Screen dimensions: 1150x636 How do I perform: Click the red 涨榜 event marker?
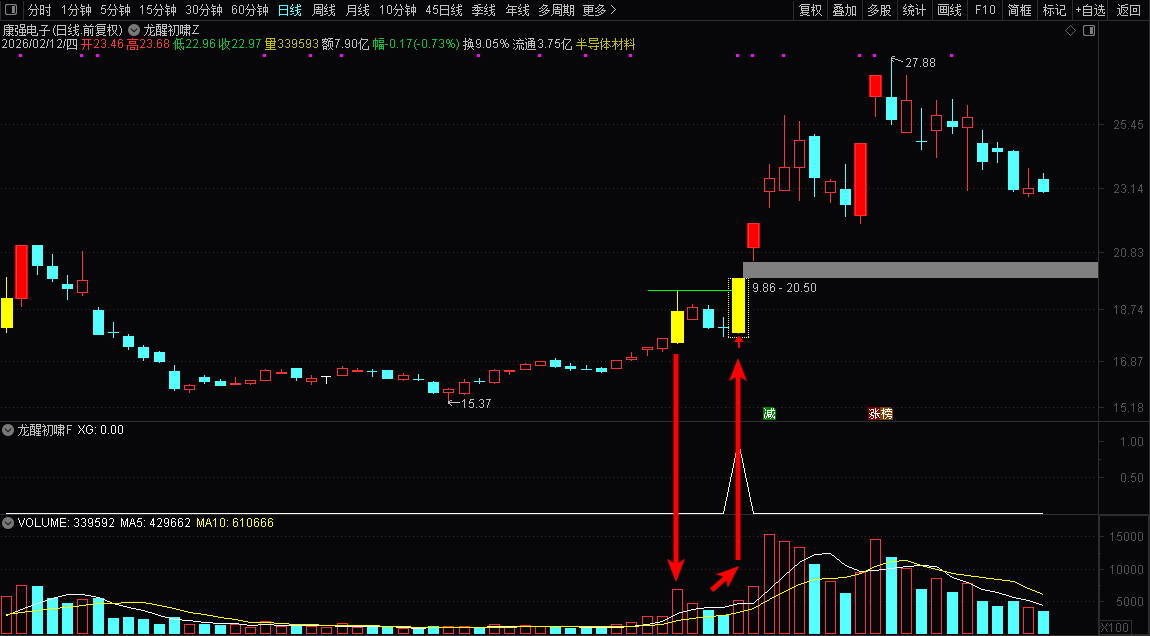pyautogui.click(x=880, y=414)
